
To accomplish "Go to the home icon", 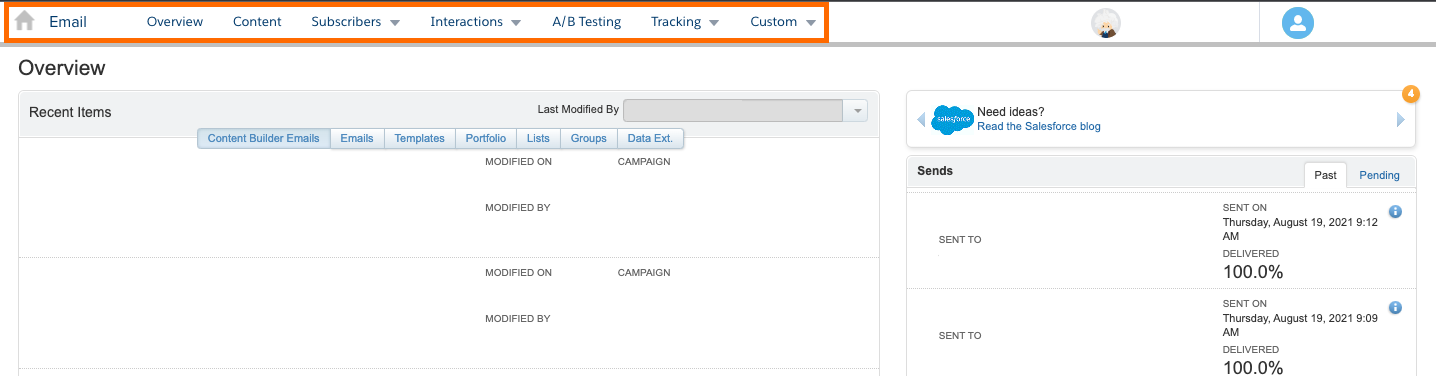I will 25,21.
